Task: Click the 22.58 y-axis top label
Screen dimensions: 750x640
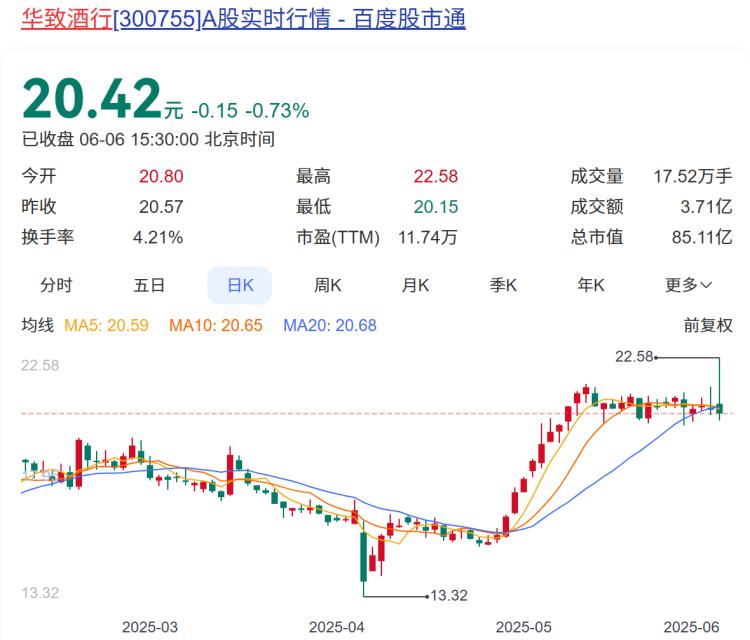Action: tap(40, 365)
